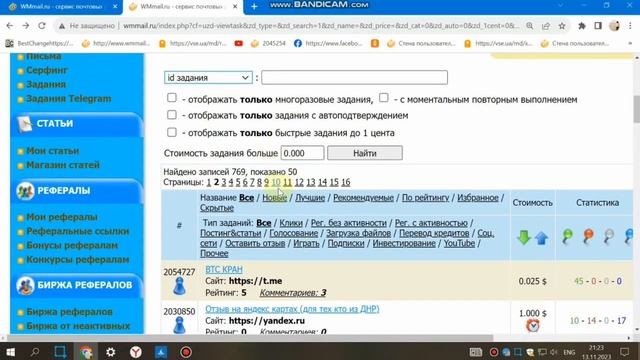Open Chrome from the taskbar

pos(86,352)
